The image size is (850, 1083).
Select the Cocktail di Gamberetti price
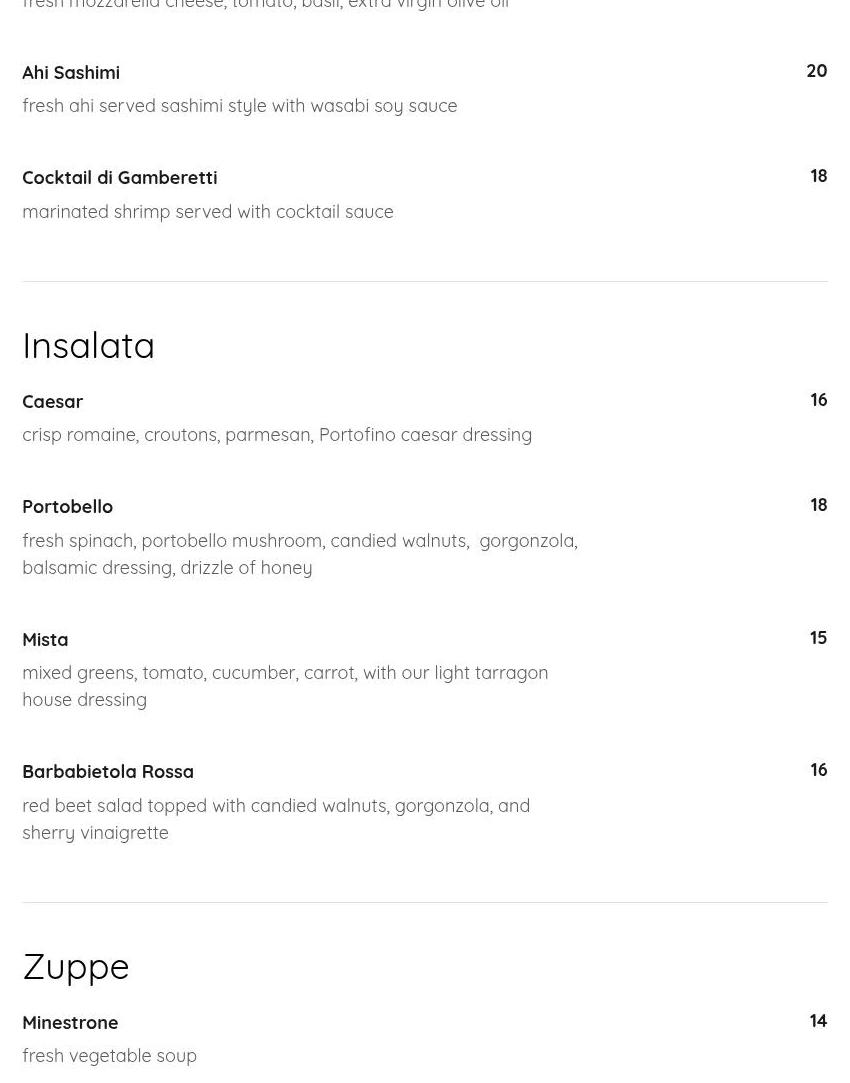(818, 176)
